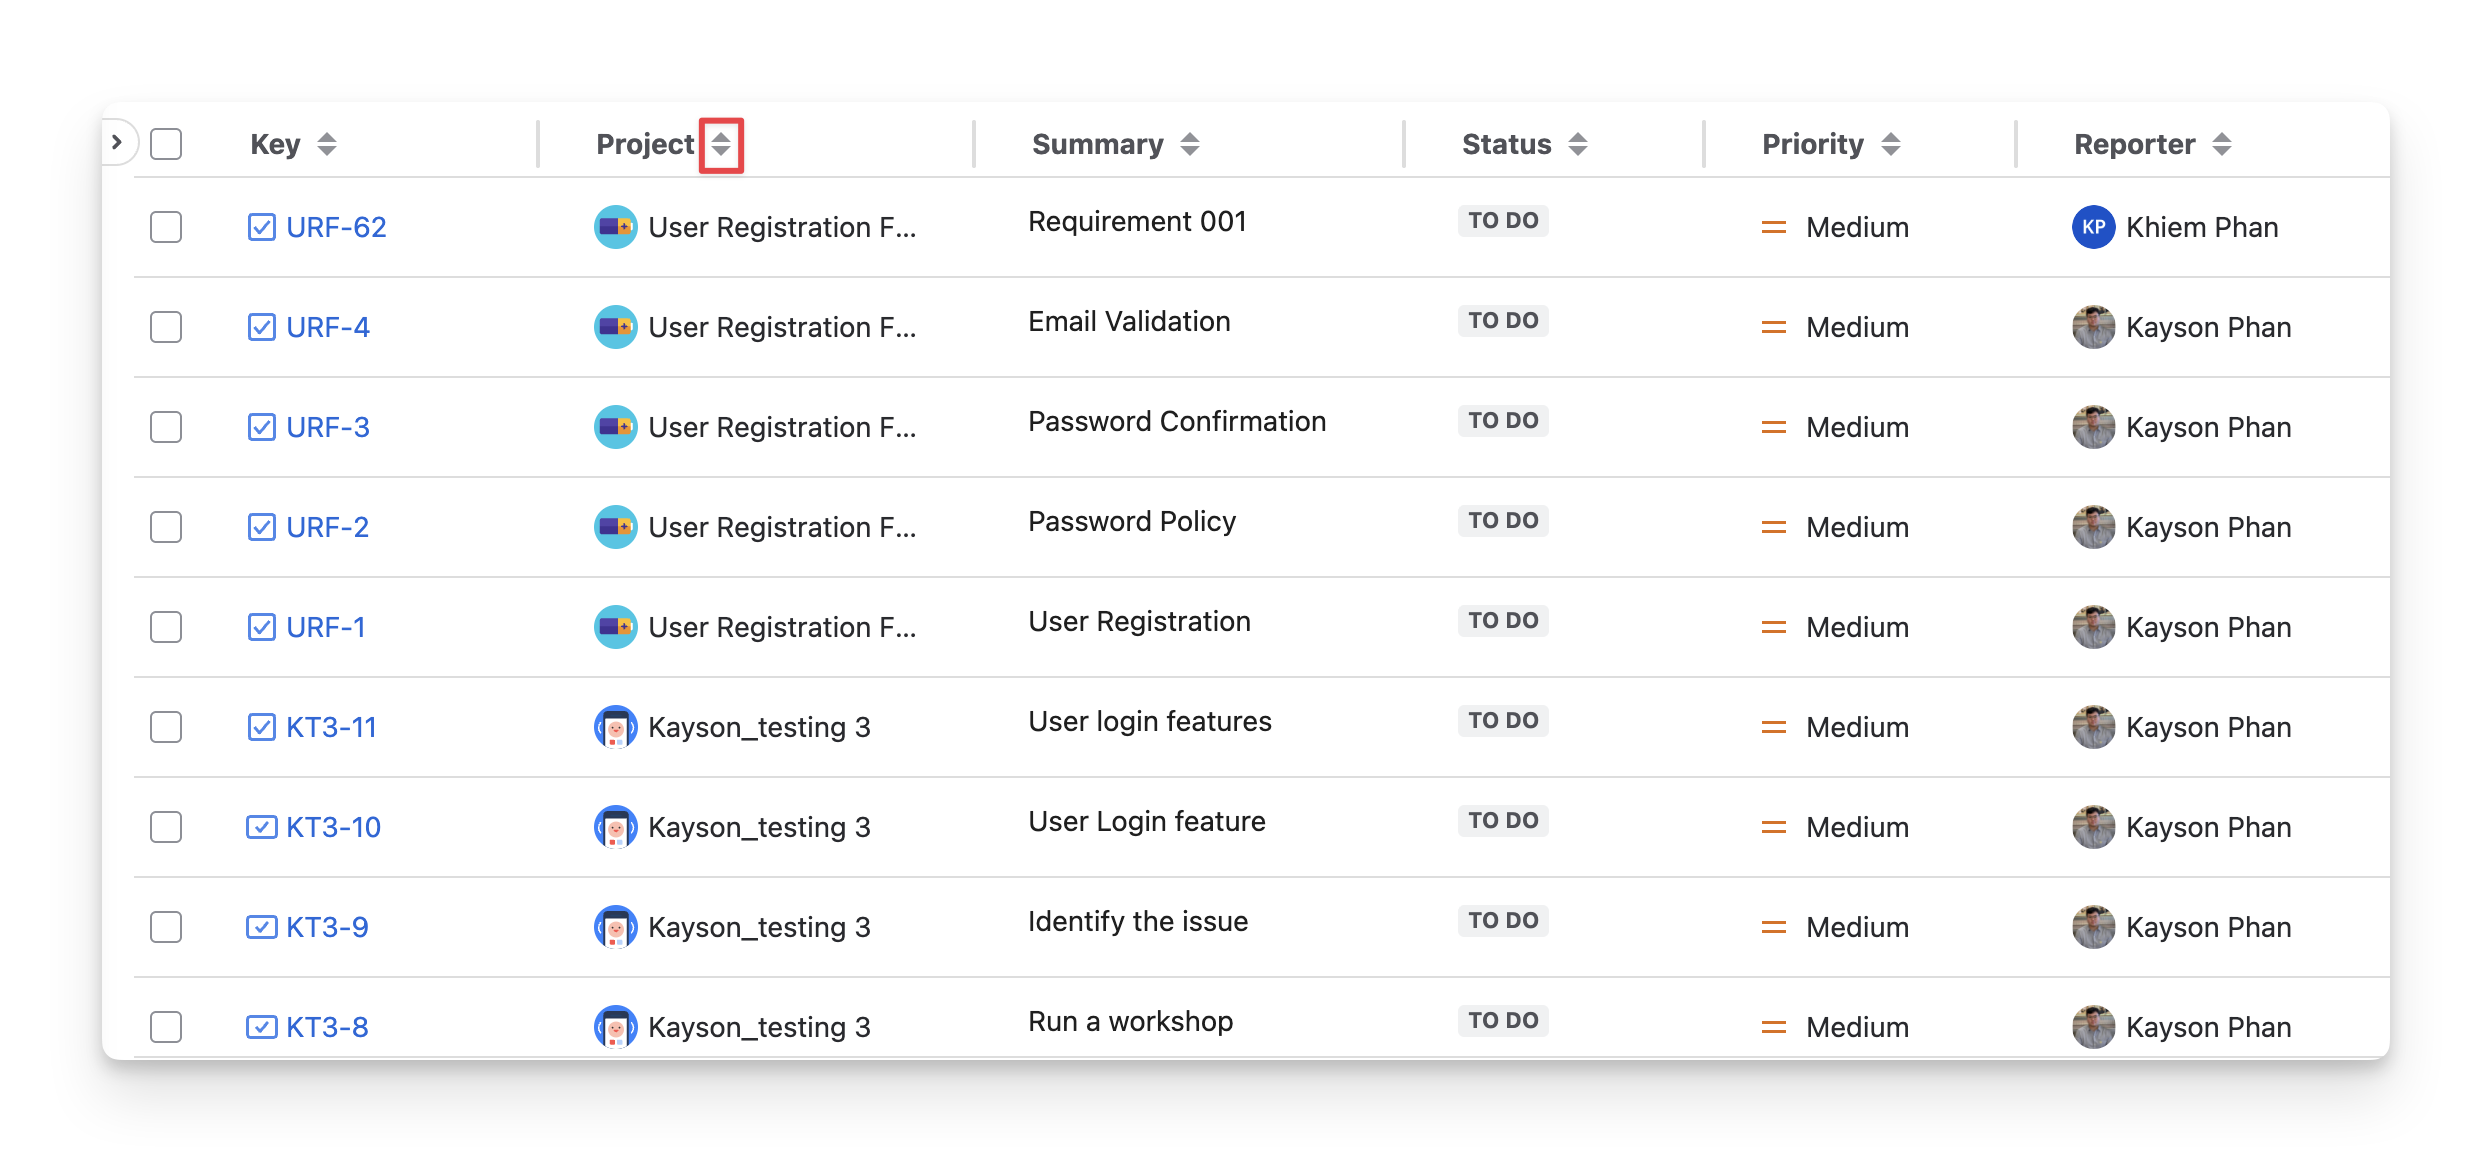
Task: Toggle the select-all checkbox in header
Action: pos(166,144)
